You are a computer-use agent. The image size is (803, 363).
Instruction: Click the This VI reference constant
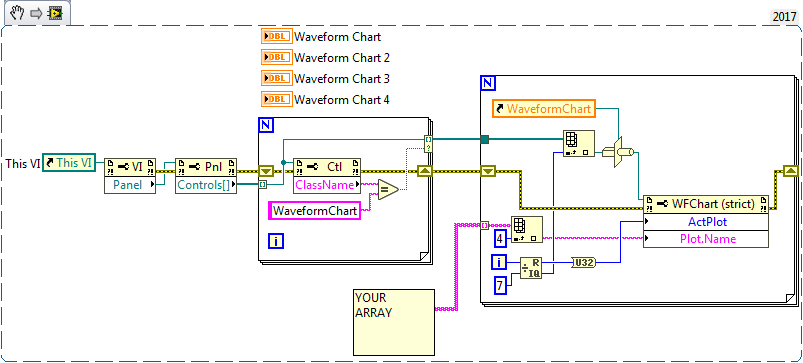(x=69, y=163)
